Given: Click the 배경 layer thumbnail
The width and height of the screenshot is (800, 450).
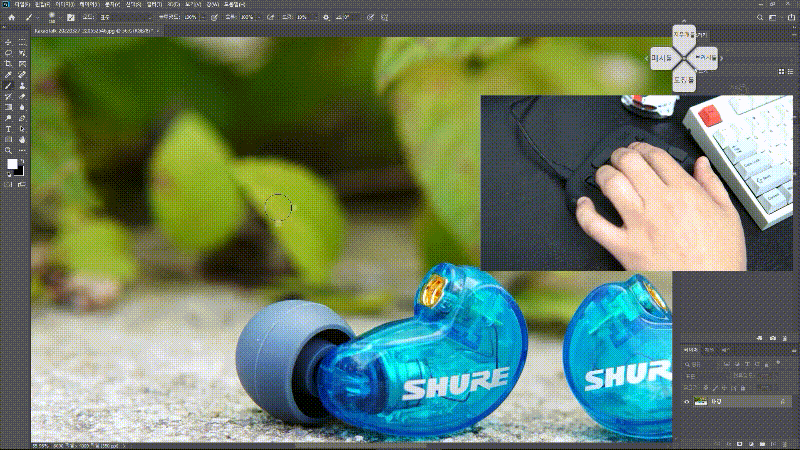Looking at the screenshot, I should click(701, 402).
